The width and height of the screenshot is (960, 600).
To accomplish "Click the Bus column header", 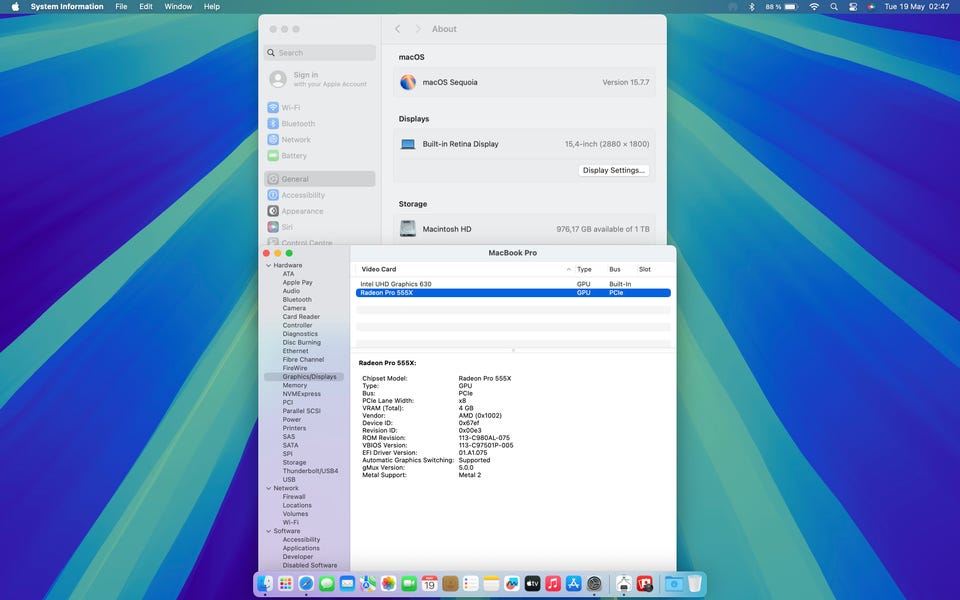I will tap(615, 269).
